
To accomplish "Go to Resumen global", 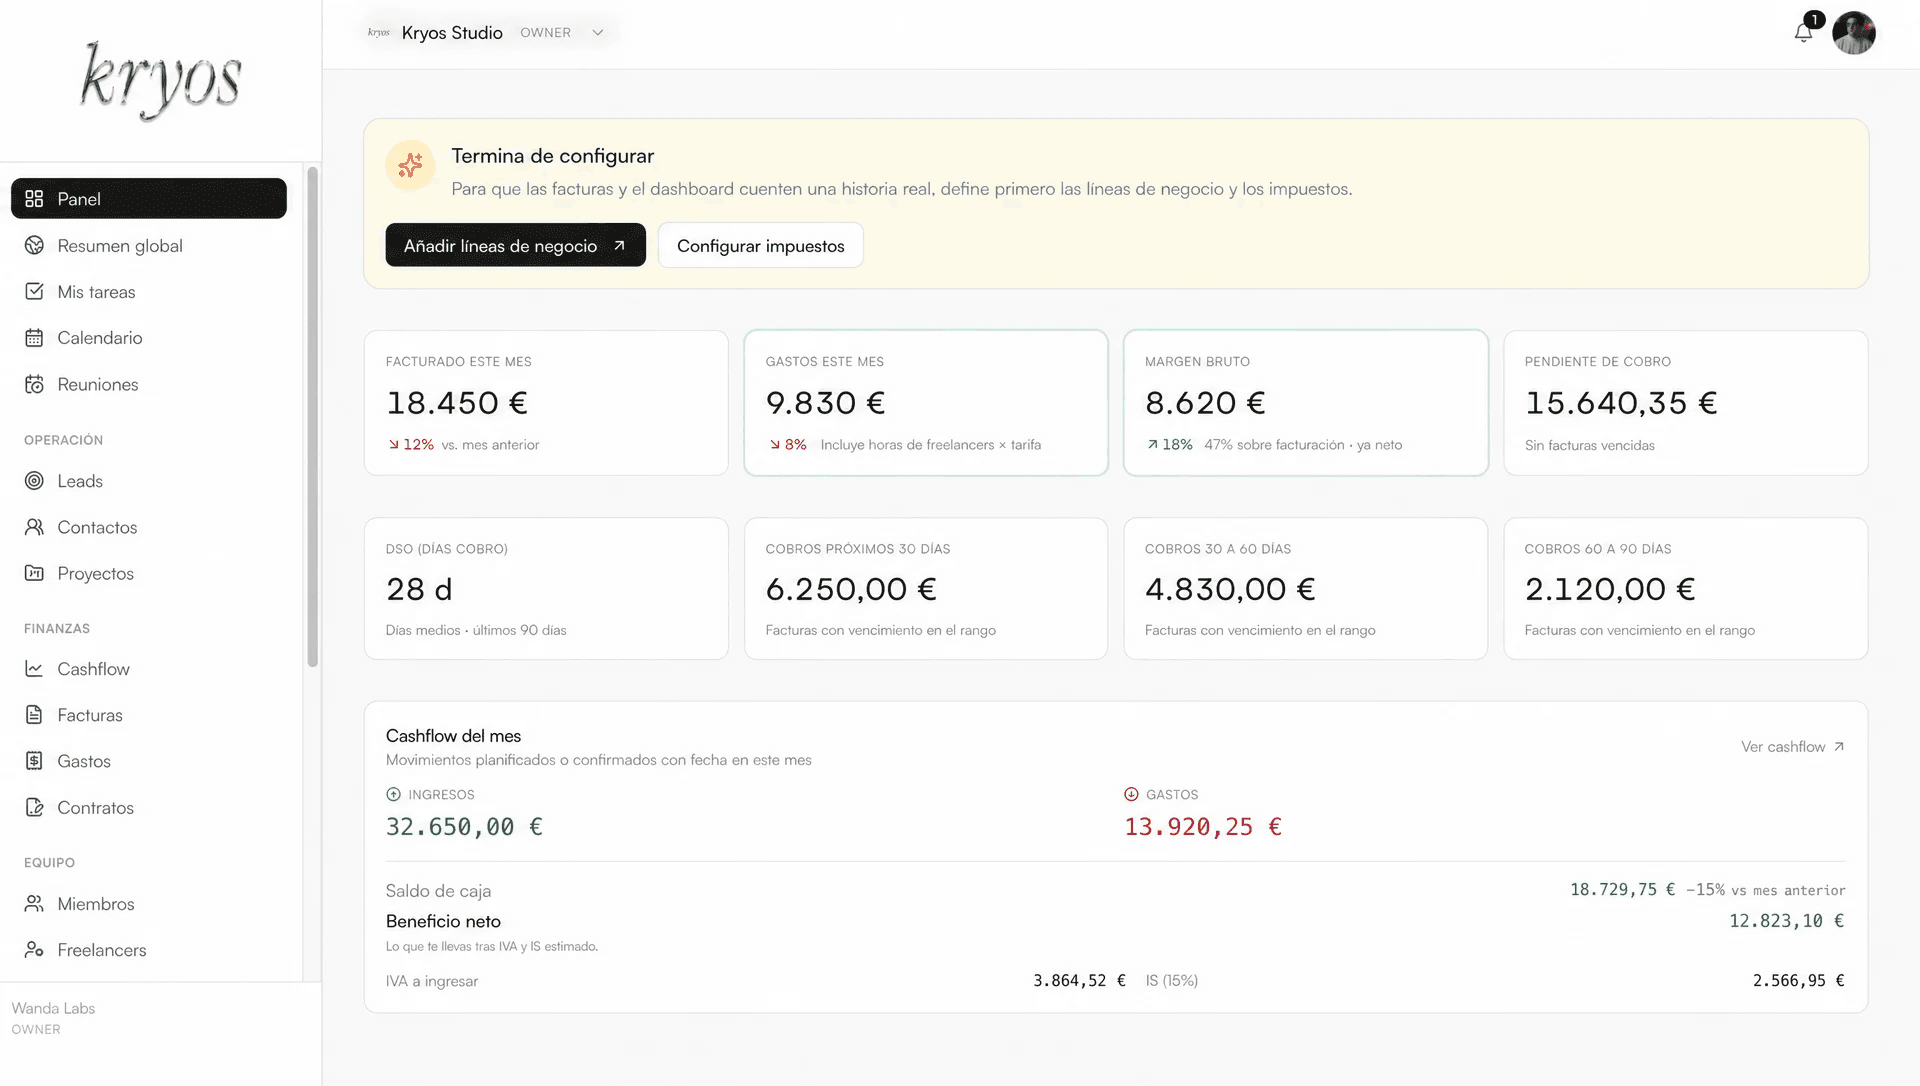I will [x=149, y=245].
